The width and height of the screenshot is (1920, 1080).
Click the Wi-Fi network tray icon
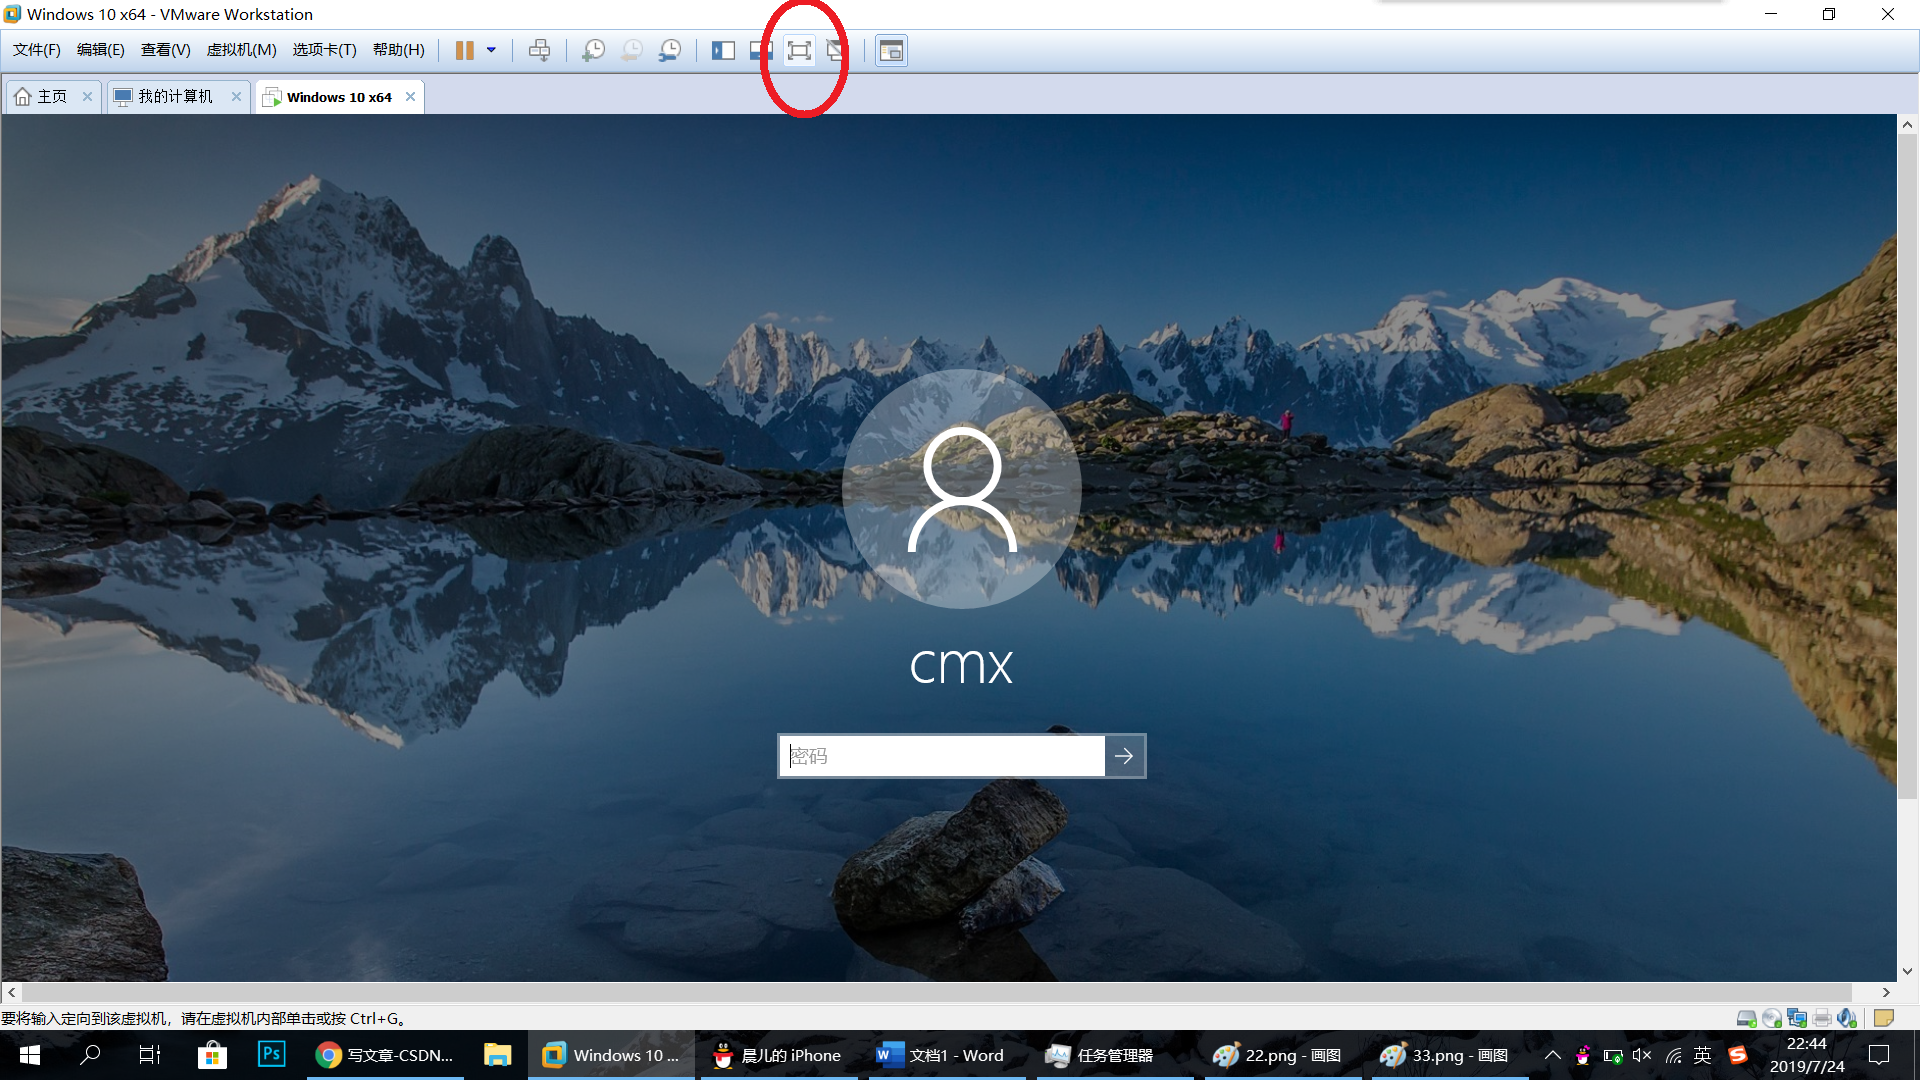pos(1673,1055)
